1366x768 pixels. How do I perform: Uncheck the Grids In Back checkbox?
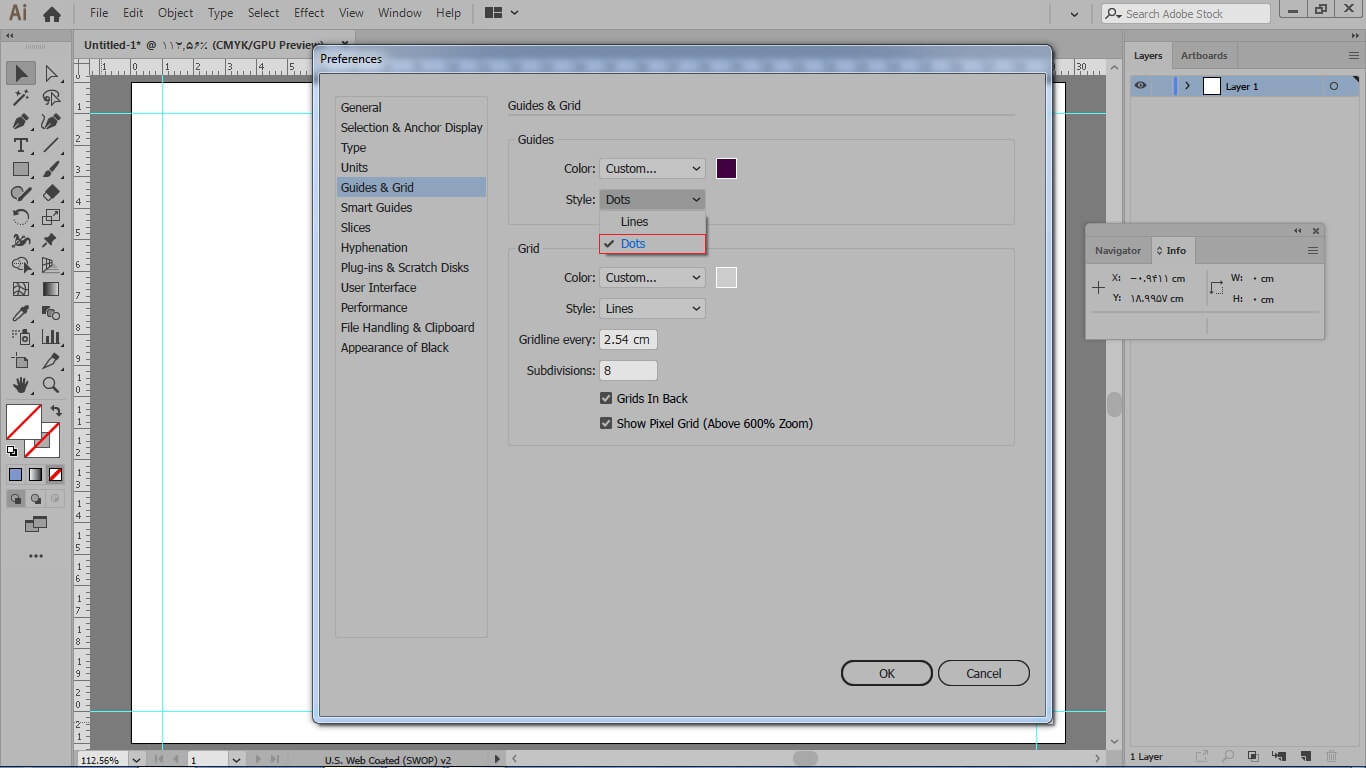pyautogui.click(x=606, y=398)
